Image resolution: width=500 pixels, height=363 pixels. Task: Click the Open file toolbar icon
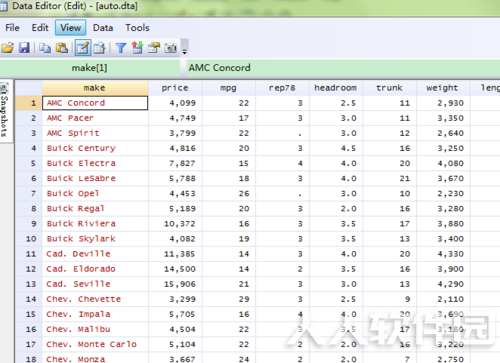pyautogui.click(x=8, y=48)
